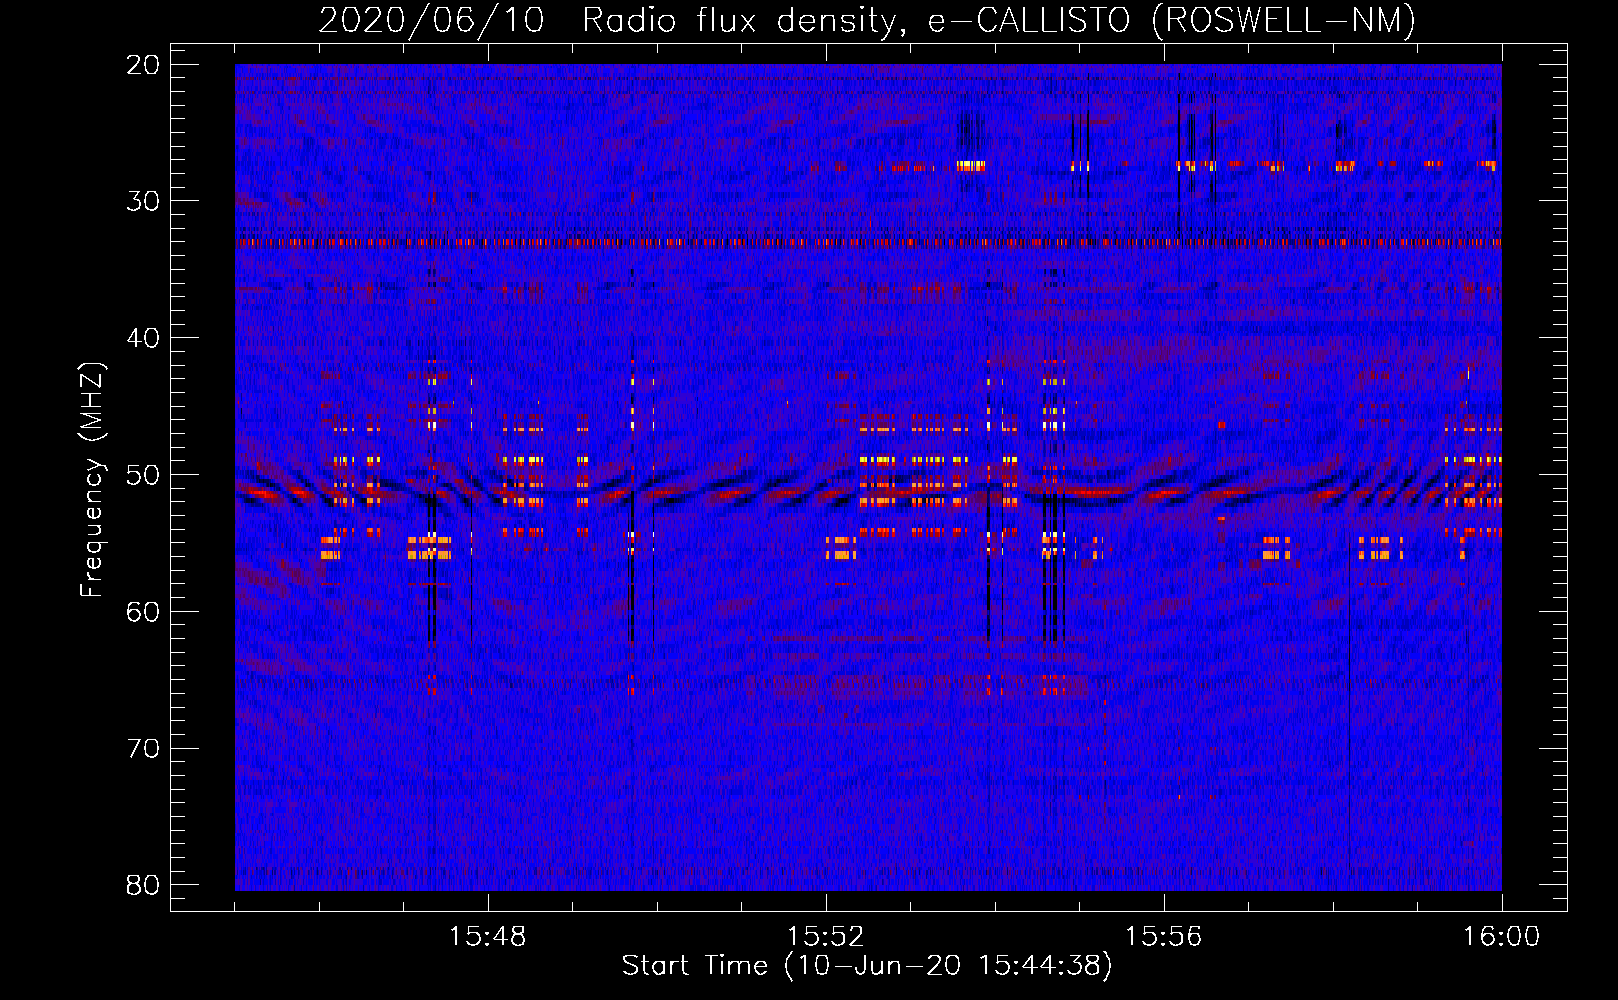Viewport: 1618px width, 1000px height.
Task: Click the 15:56 time tick label
Action: pyautogui.click(x=1163, y=937)
